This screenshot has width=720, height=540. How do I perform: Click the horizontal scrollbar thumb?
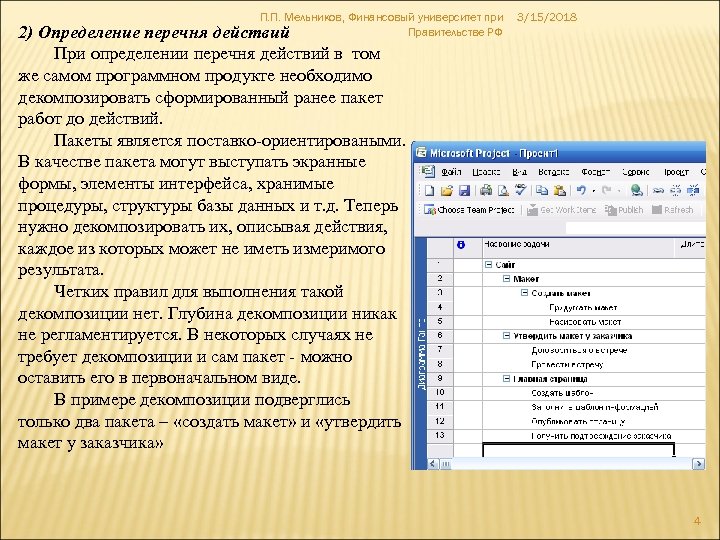446,464
